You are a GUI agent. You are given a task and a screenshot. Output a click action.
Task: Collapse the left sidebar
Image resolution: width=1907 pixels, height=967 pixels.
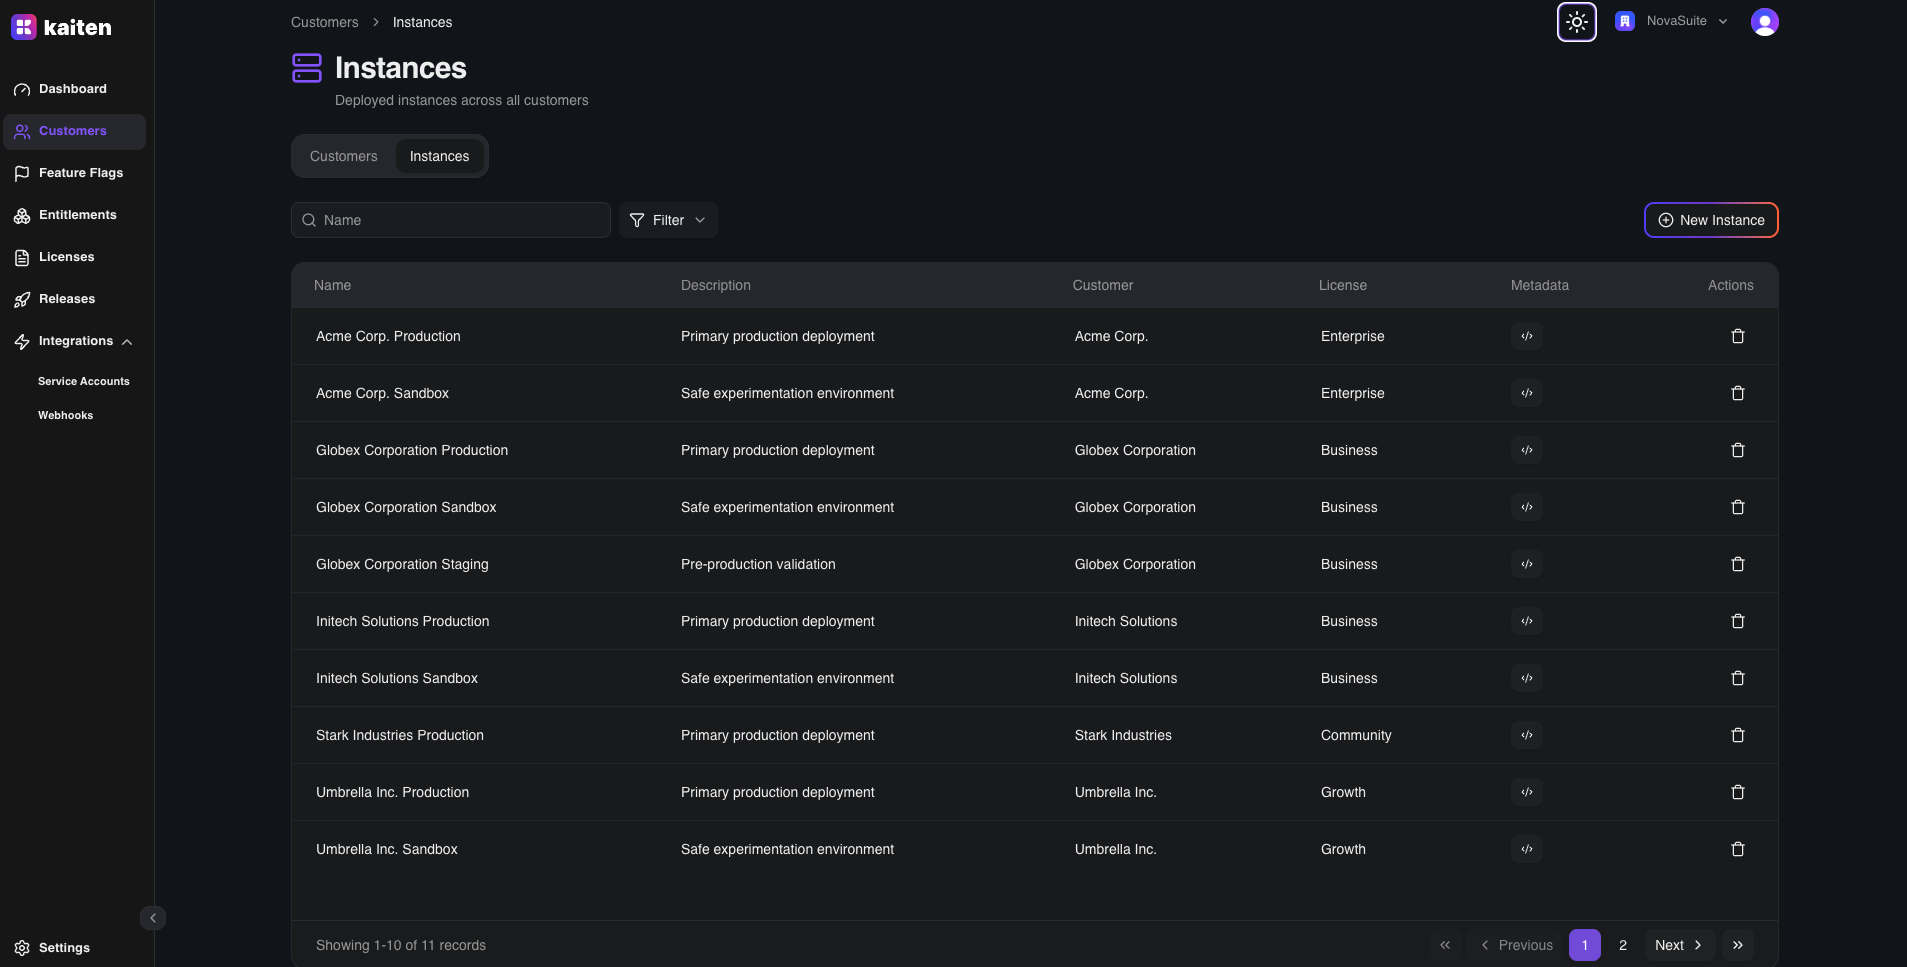(153, 918)
